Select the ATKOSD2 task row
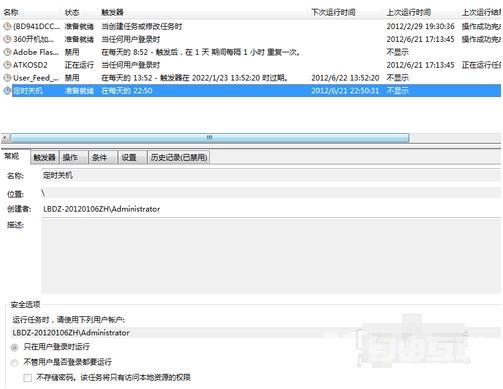The image size is (503, 389). pos(251,65)
